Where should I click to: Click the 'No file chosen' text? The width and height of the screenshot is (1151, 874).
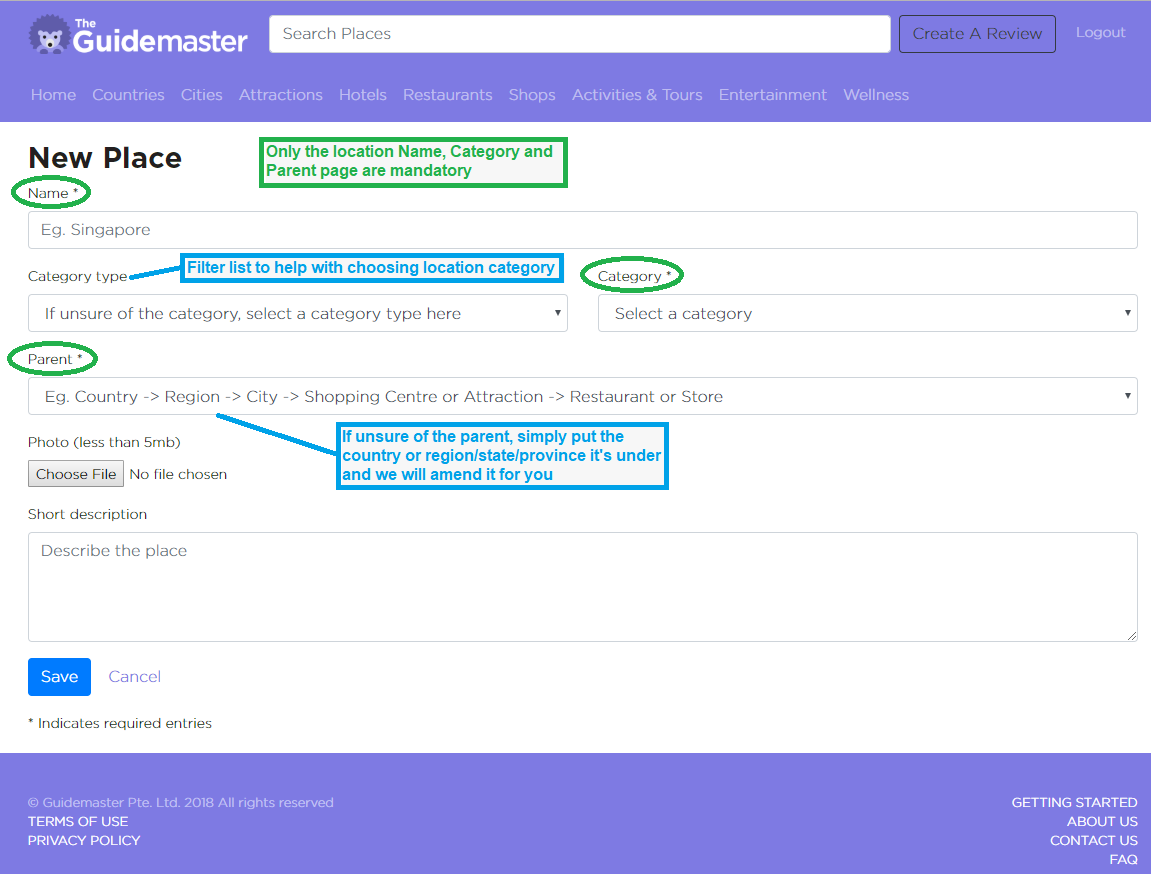[x=178, y=474]
